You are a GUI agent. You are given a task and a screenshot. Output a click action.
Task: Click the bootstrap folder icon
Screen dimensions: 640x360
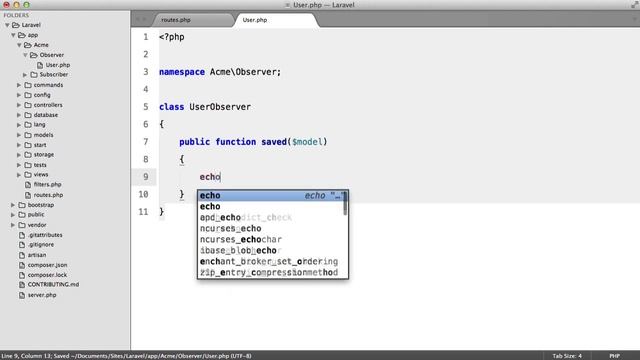[x=22, y=205]
